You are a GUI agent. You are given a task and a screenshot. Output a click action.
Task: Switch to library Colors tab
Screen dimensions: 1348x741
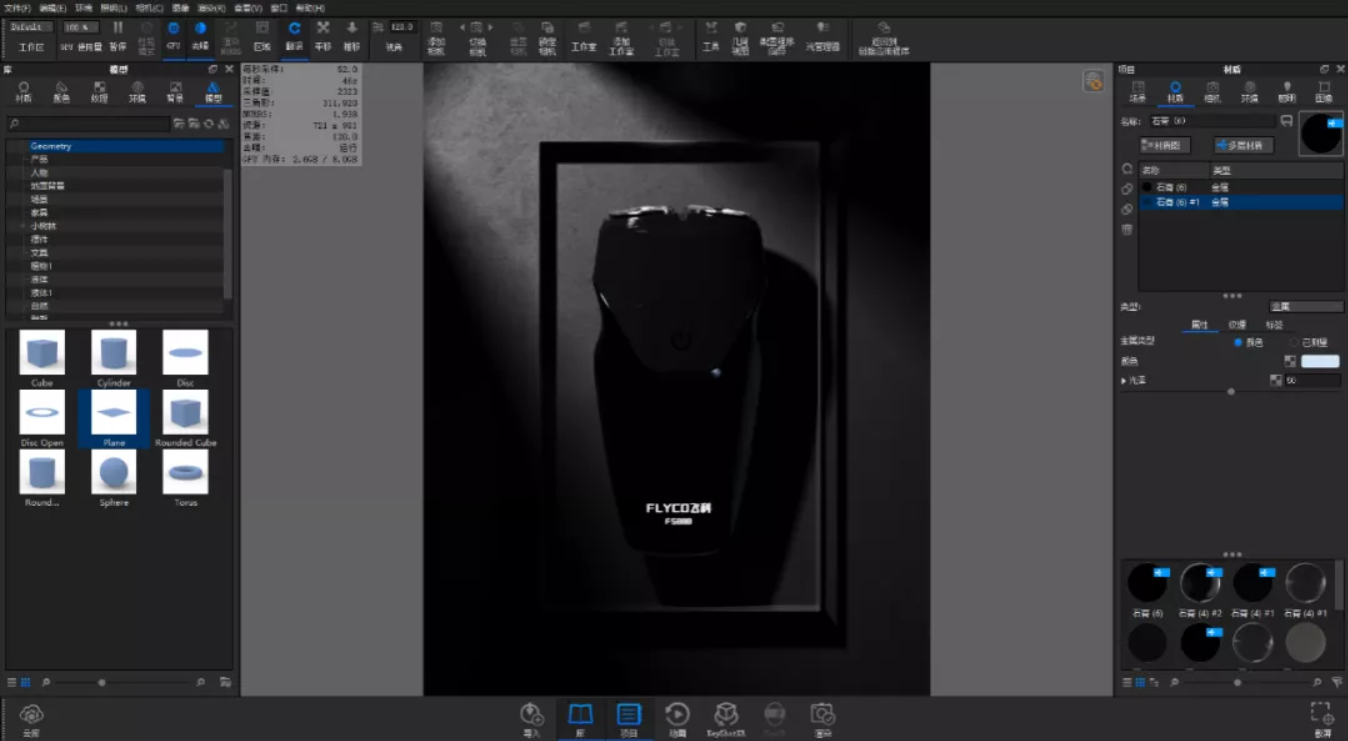pos(61,92)
